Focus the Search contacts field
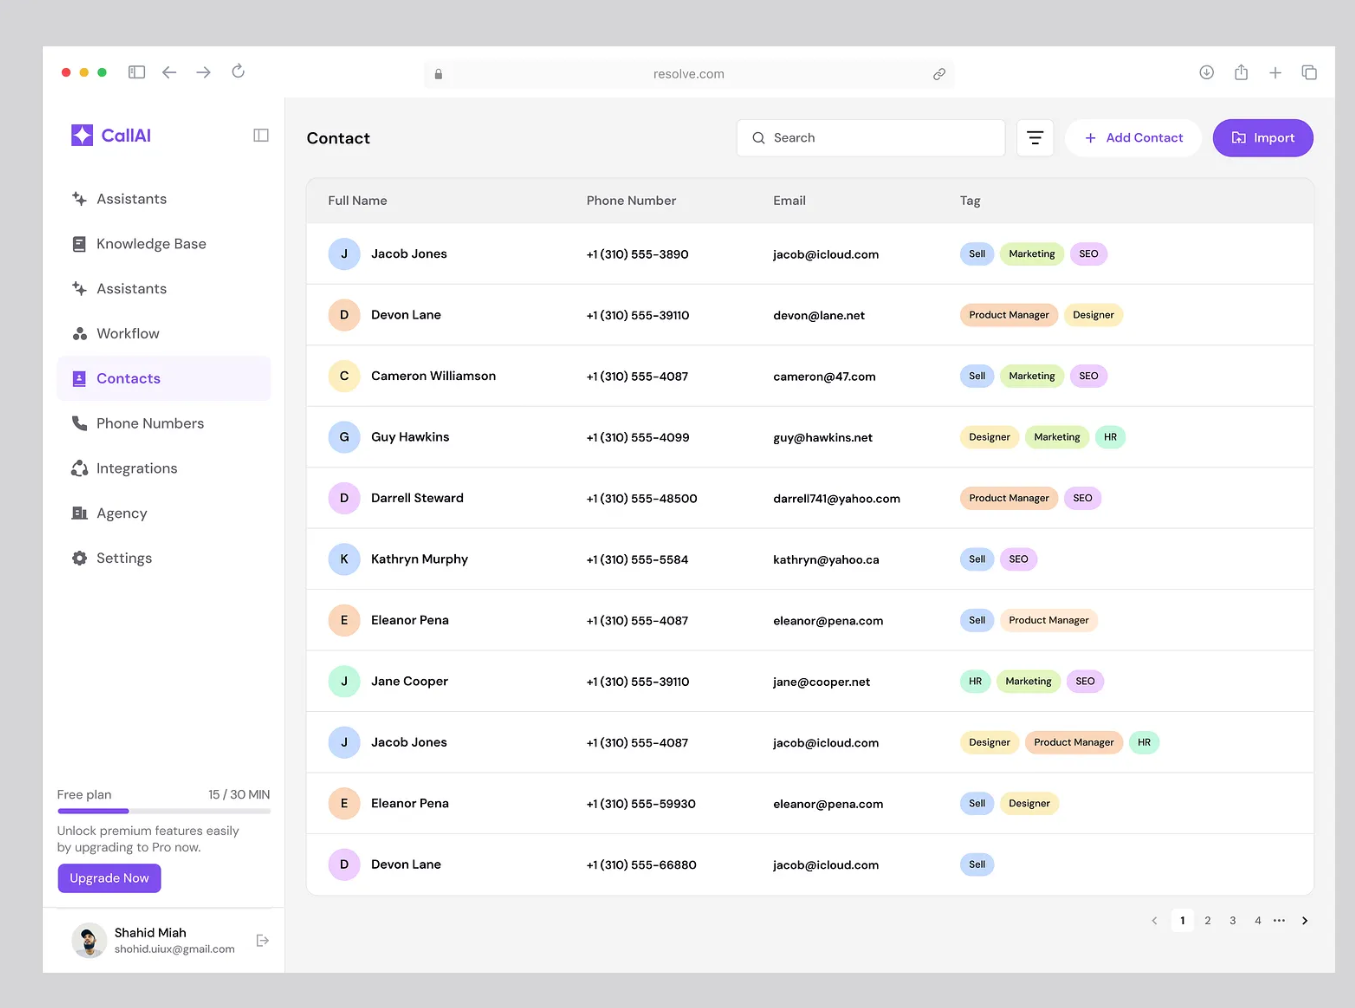This screenshot has height=1008, width=1355. click(871, 138)
